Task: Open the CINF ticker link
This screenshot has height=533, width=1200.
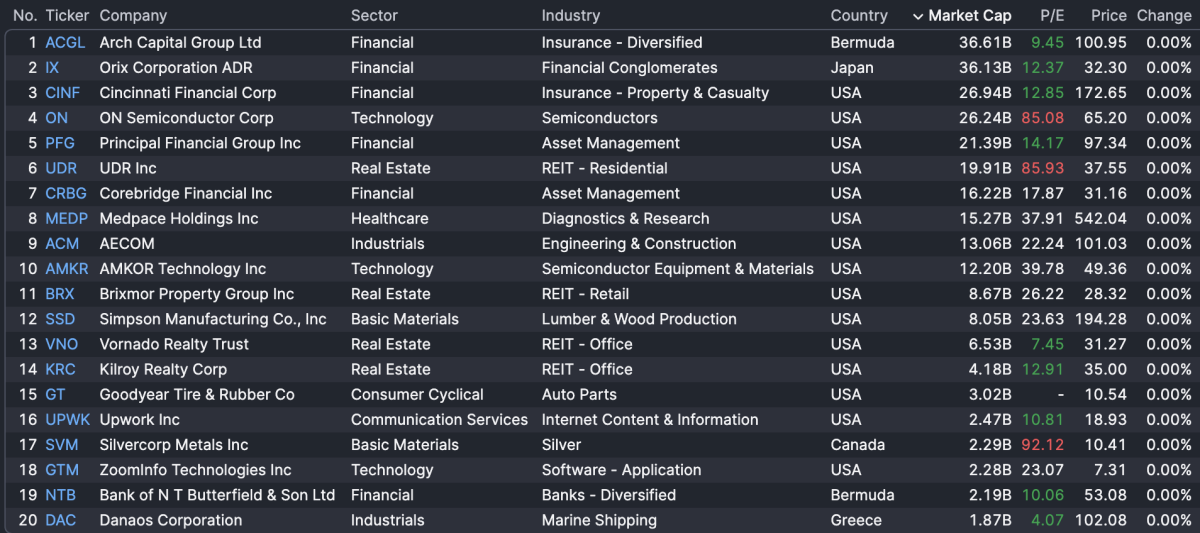Action: click(x=62, y=93)
